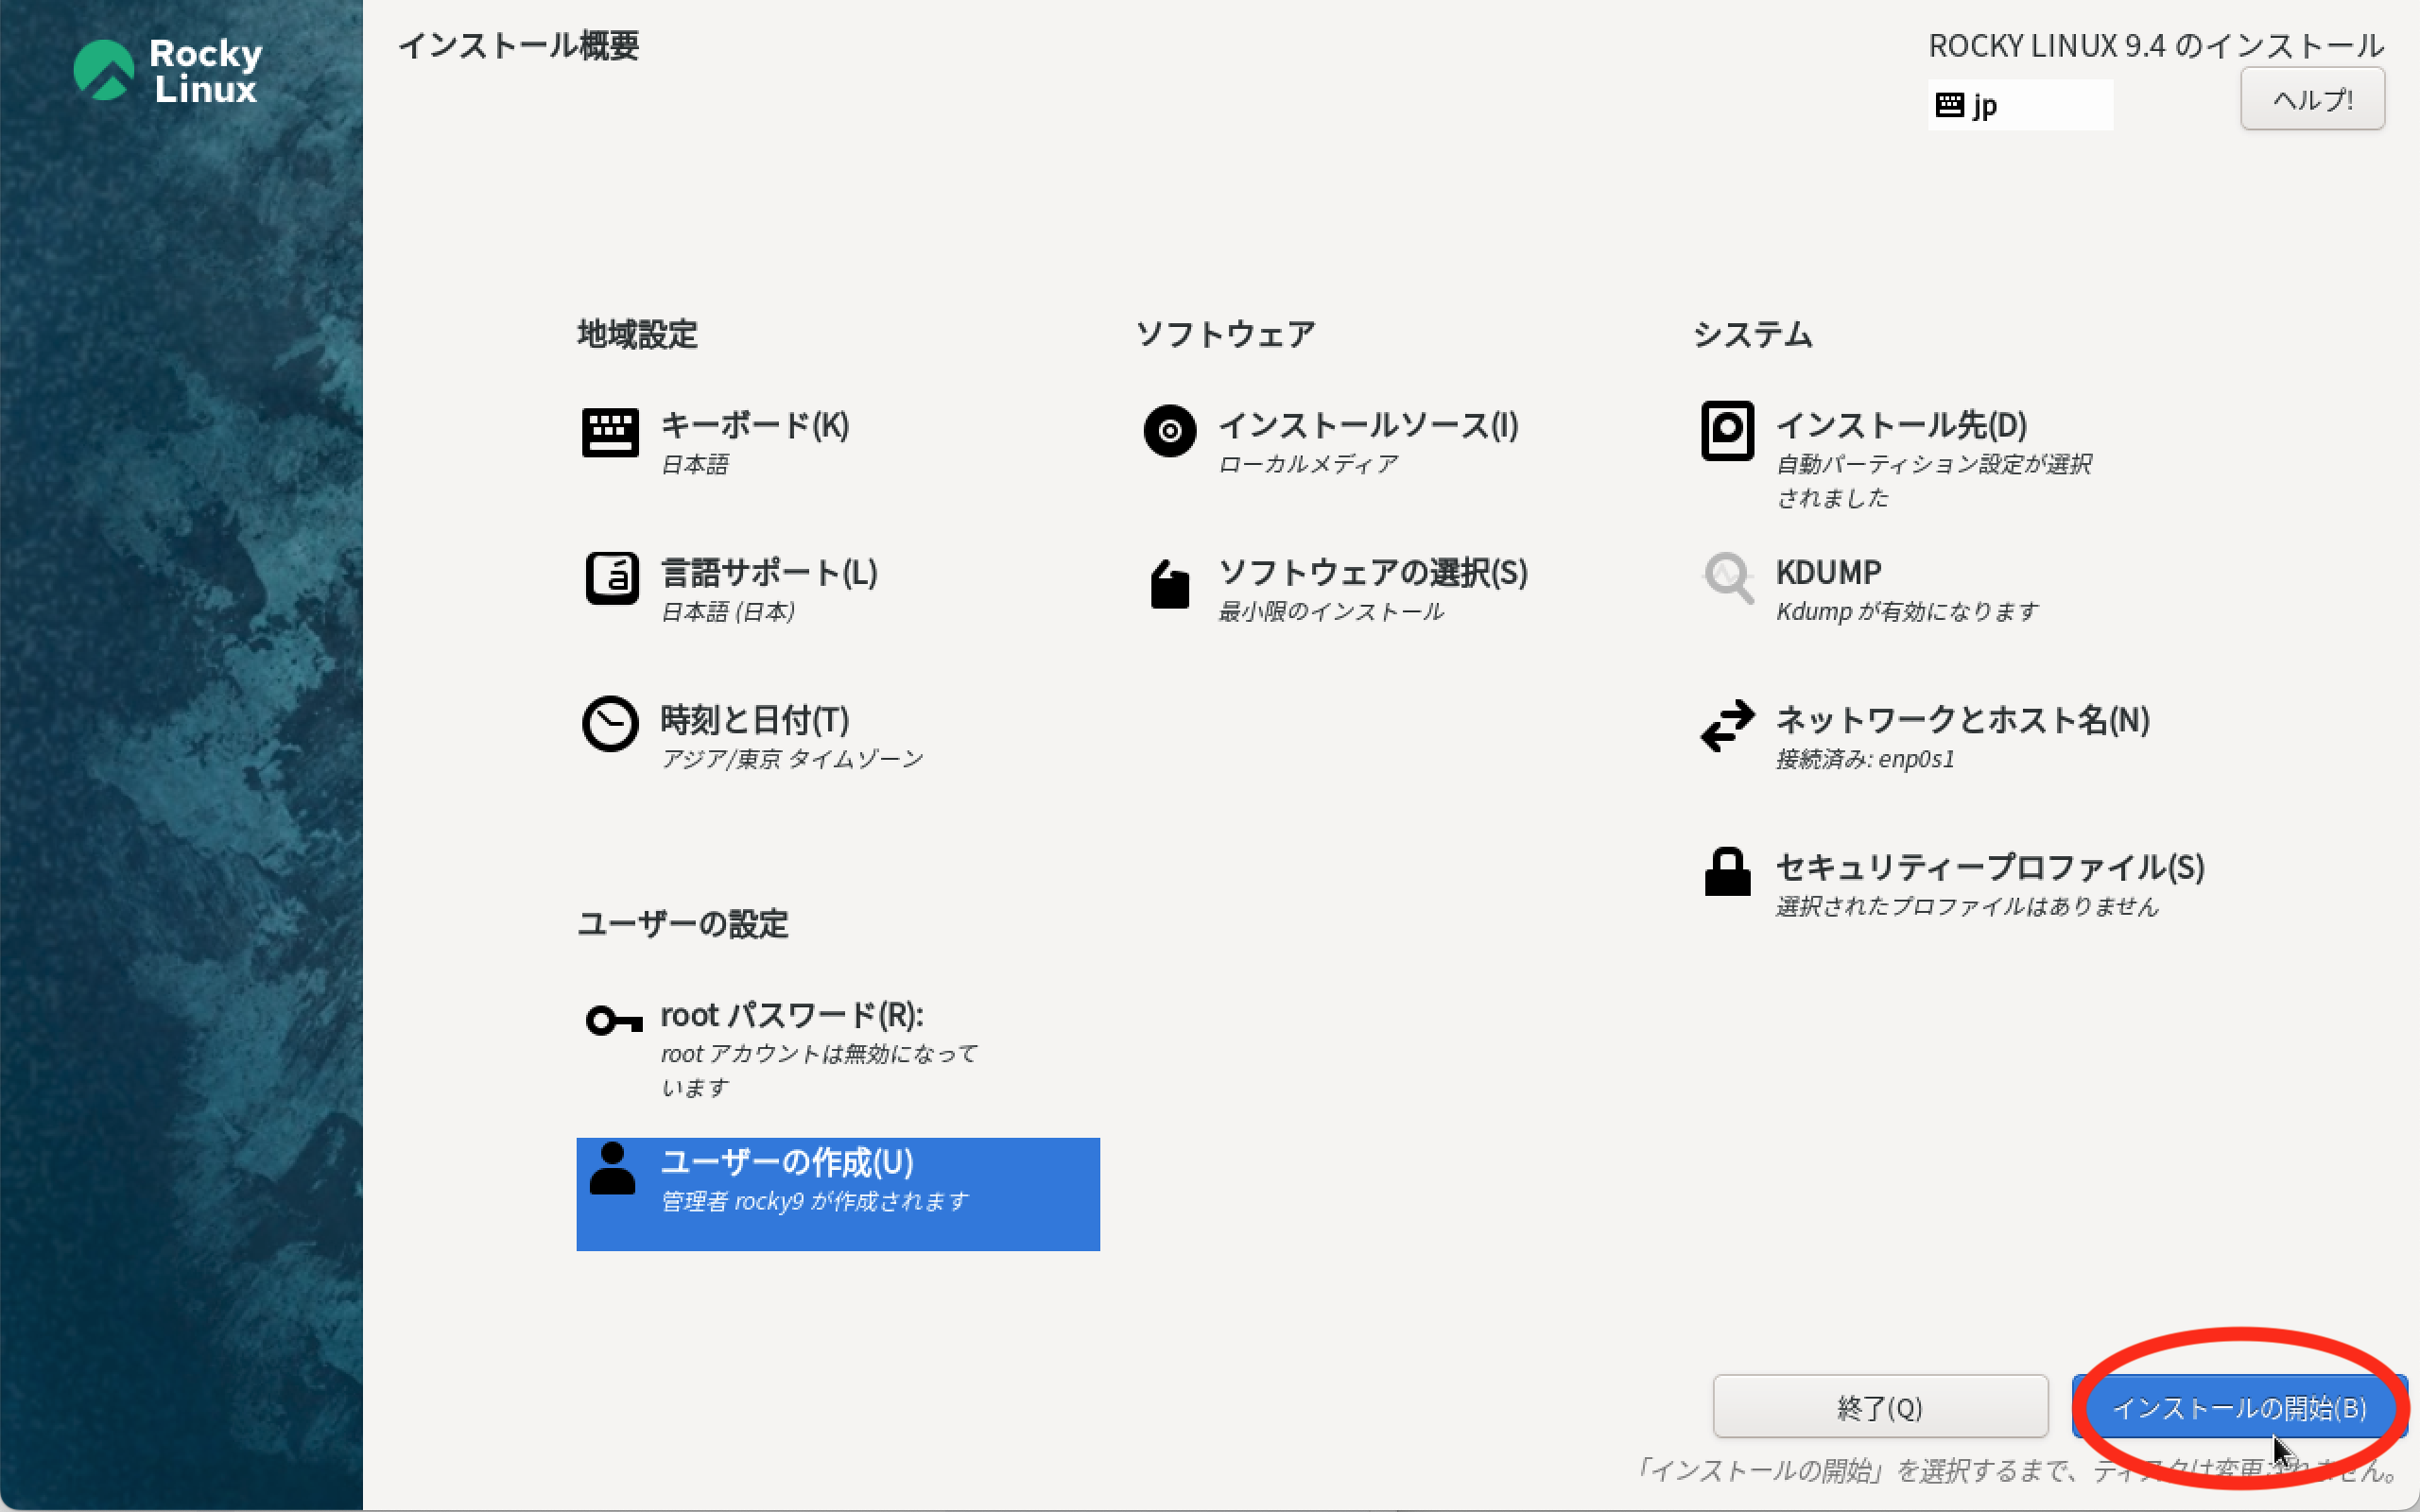Click the keyboard icon for キーボード(K)
The image size is (2420, 1512).
coord(610,432)
